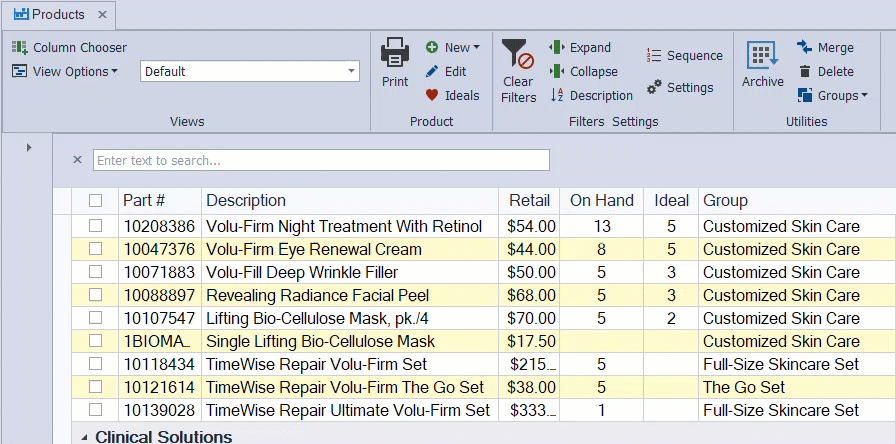Open Sequence option

pos(685,55)
